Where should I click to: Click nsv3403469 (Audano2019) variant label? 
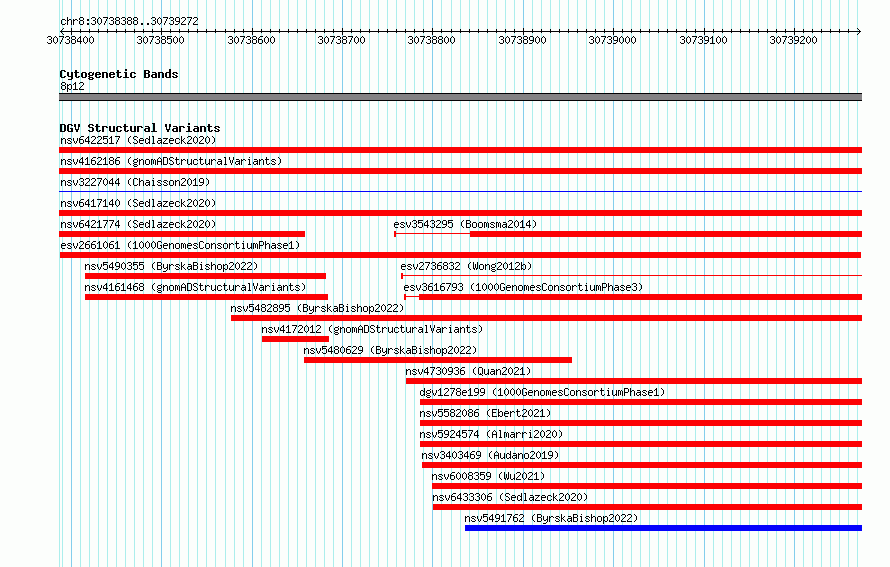tap(490, 455)
